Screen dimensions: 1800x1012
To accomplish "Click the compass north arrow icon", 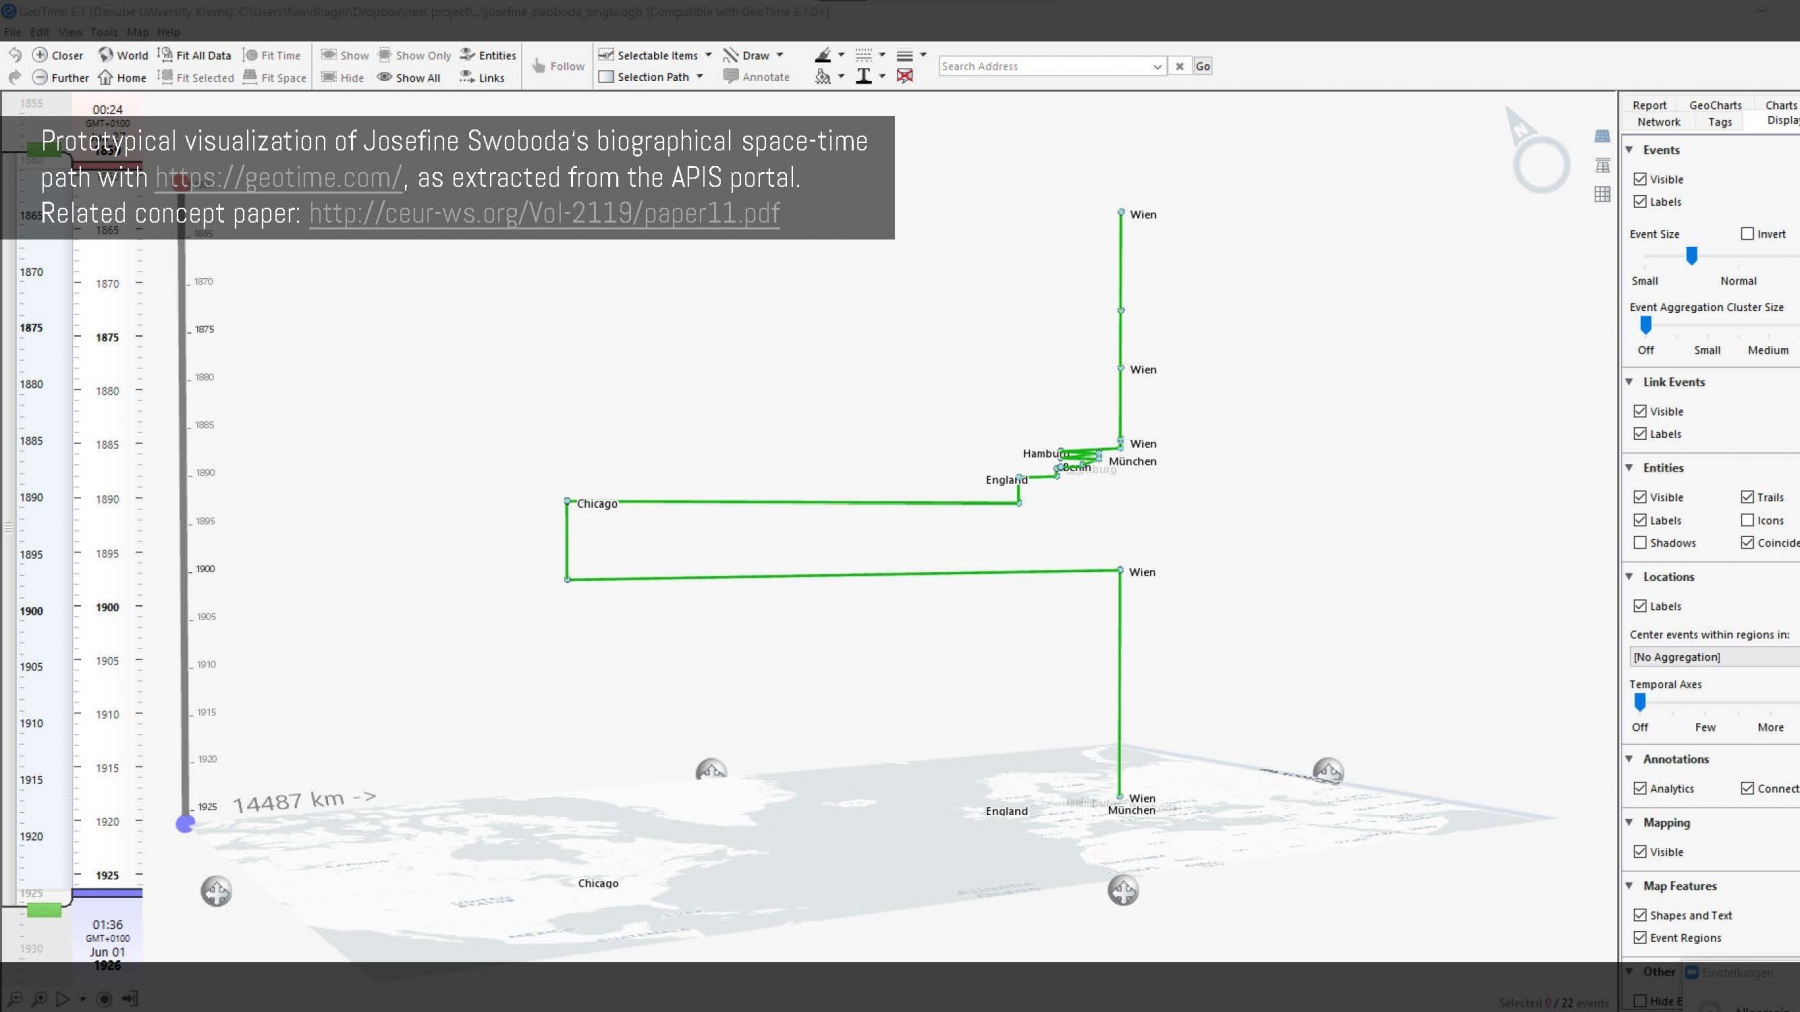I will (1520, 125).
